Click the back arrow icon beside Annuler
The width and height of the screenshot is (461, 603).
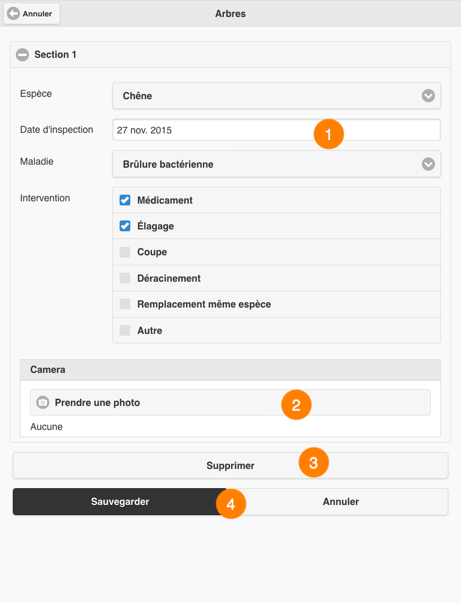[x=13, y=14]
